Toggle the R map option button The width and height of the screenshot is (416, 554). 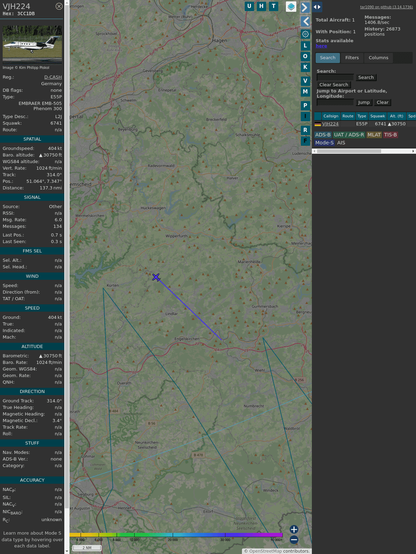(305, 130)
